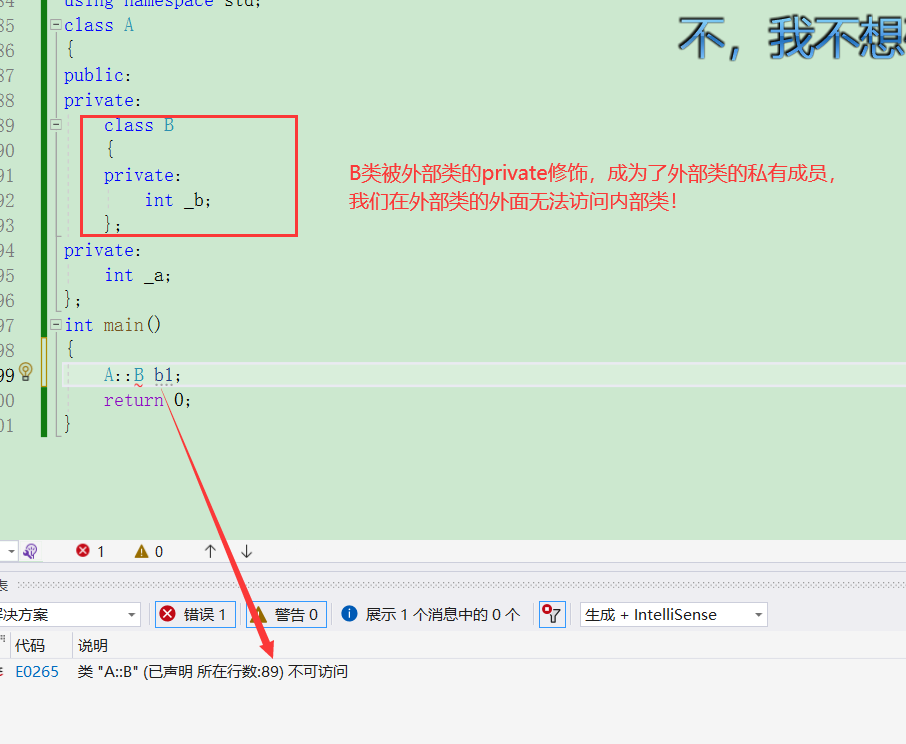Image resolution: width=906 pixels, height=744 pixels.
Task: Click the feedback icon left of the error indicators
Action: (30, 550)
